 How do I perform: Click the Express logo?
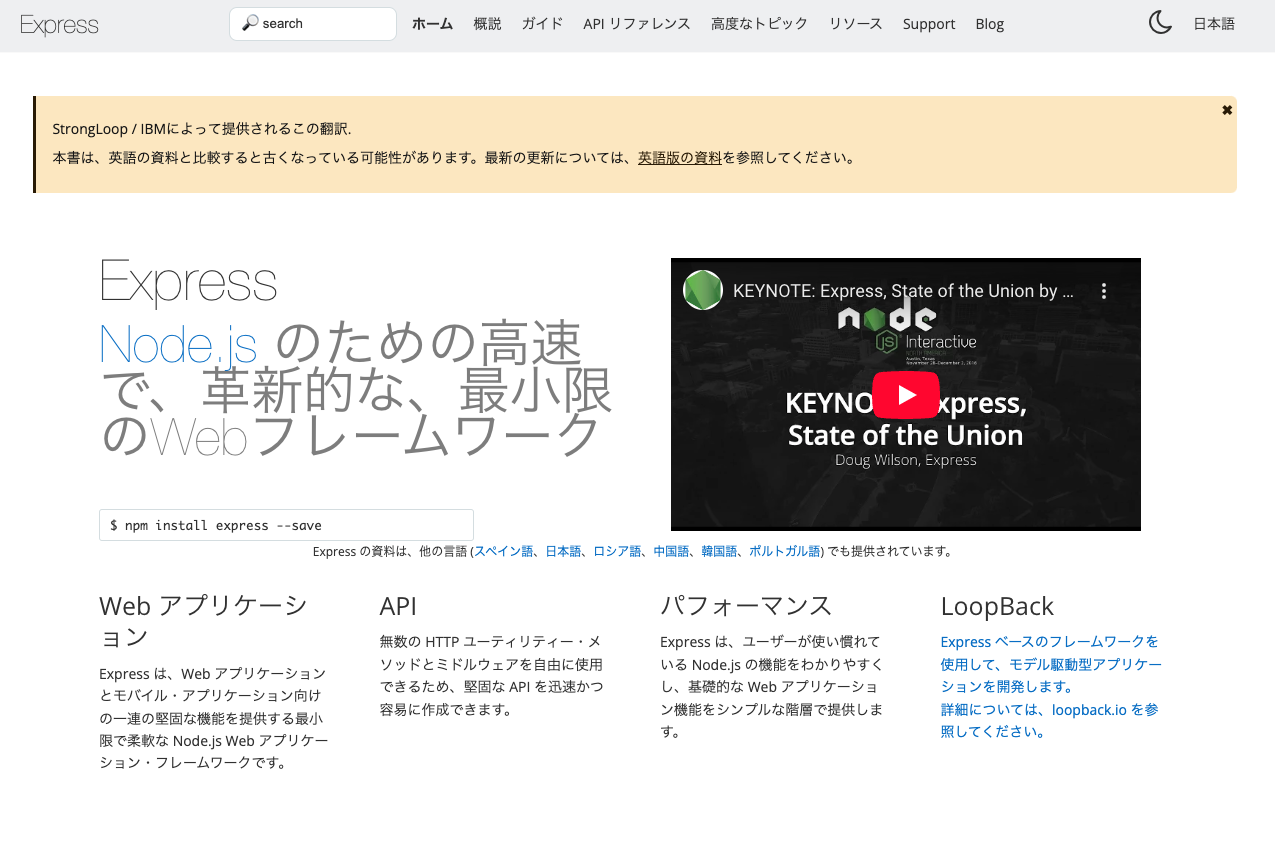59,24
